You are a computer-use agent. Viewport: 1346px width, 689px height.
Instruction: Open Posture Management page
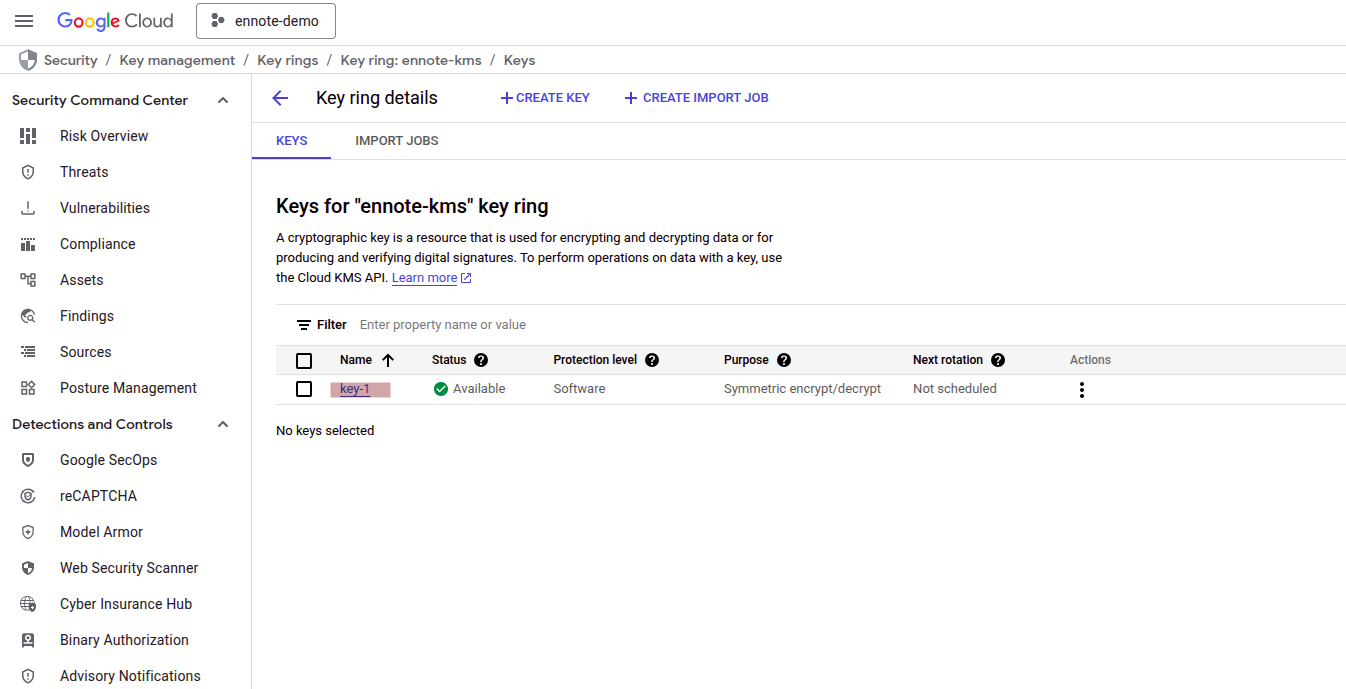(128, 388)
